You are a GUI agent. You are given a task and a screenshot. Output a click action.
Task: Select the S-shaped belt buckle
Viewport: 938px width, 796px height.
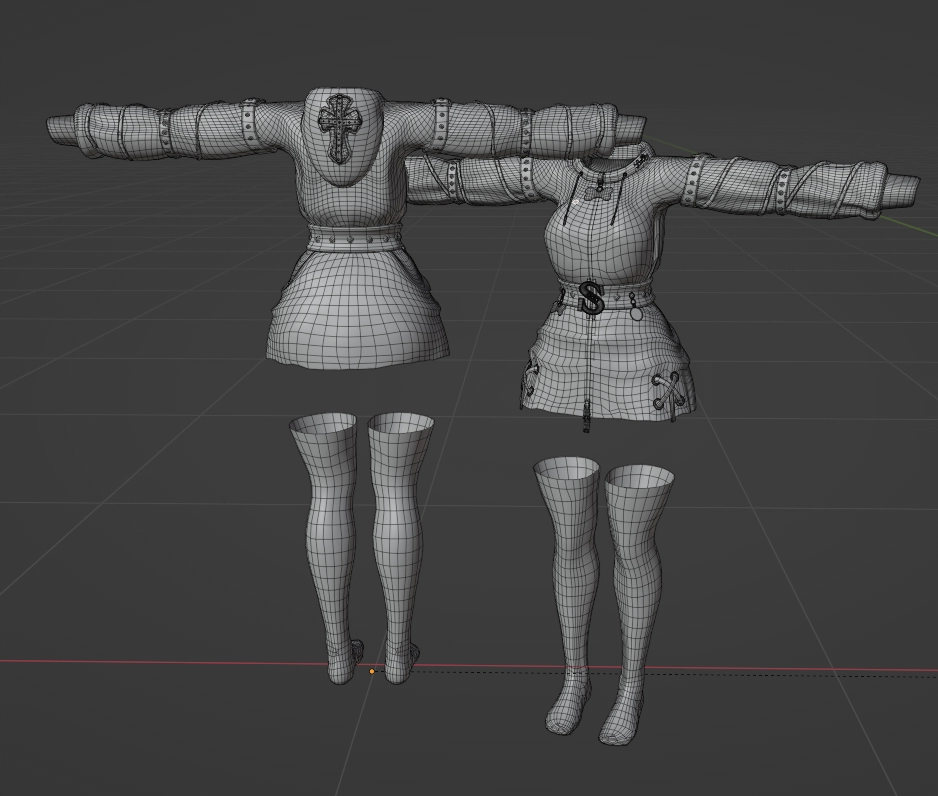click(x=592, y=298)
